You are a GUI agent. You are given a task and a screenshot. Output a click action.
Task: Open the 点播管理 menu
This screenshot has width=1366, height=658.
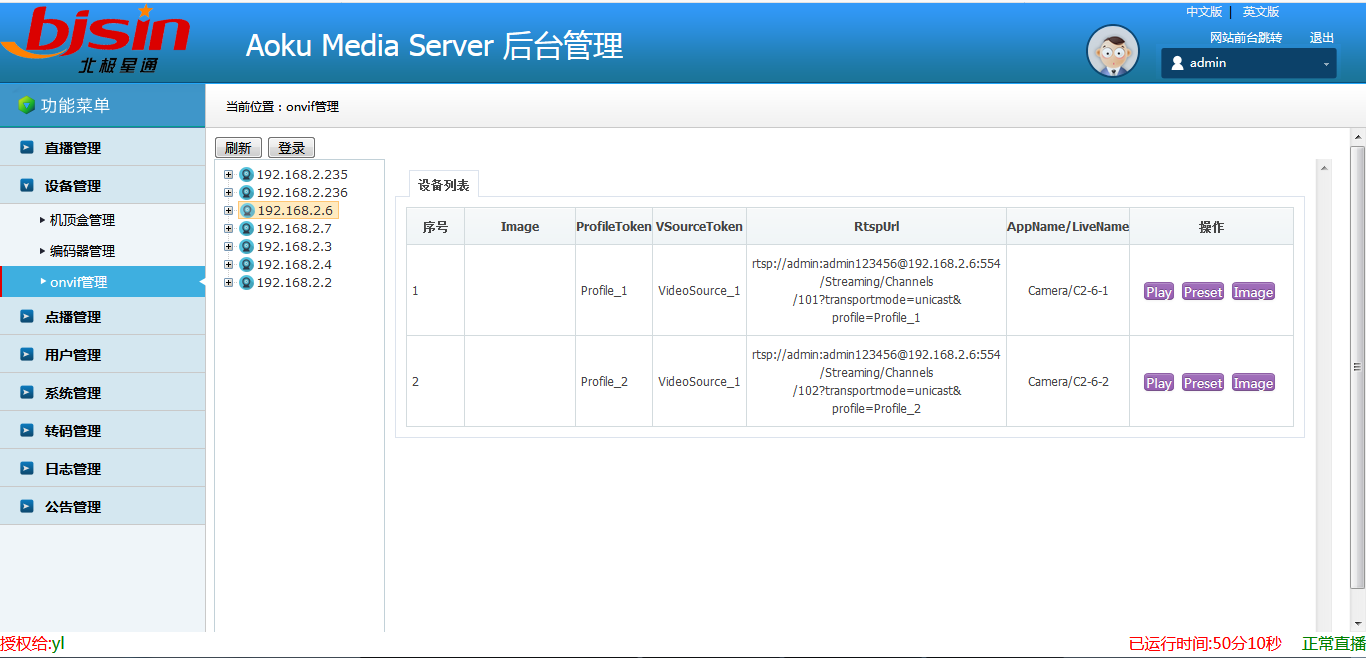tap(102, 317)
